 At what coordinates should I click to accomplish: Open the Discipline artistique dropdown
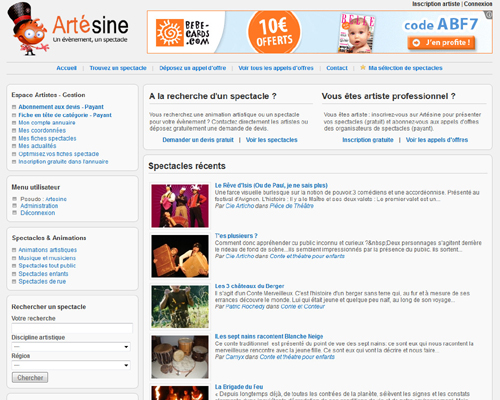point(71,347)
